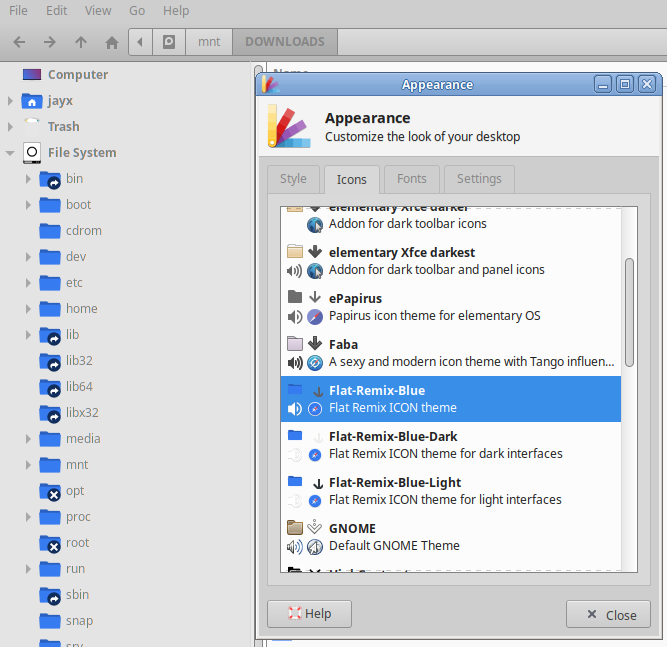Click the cdrom folder icon

[50, 231]
